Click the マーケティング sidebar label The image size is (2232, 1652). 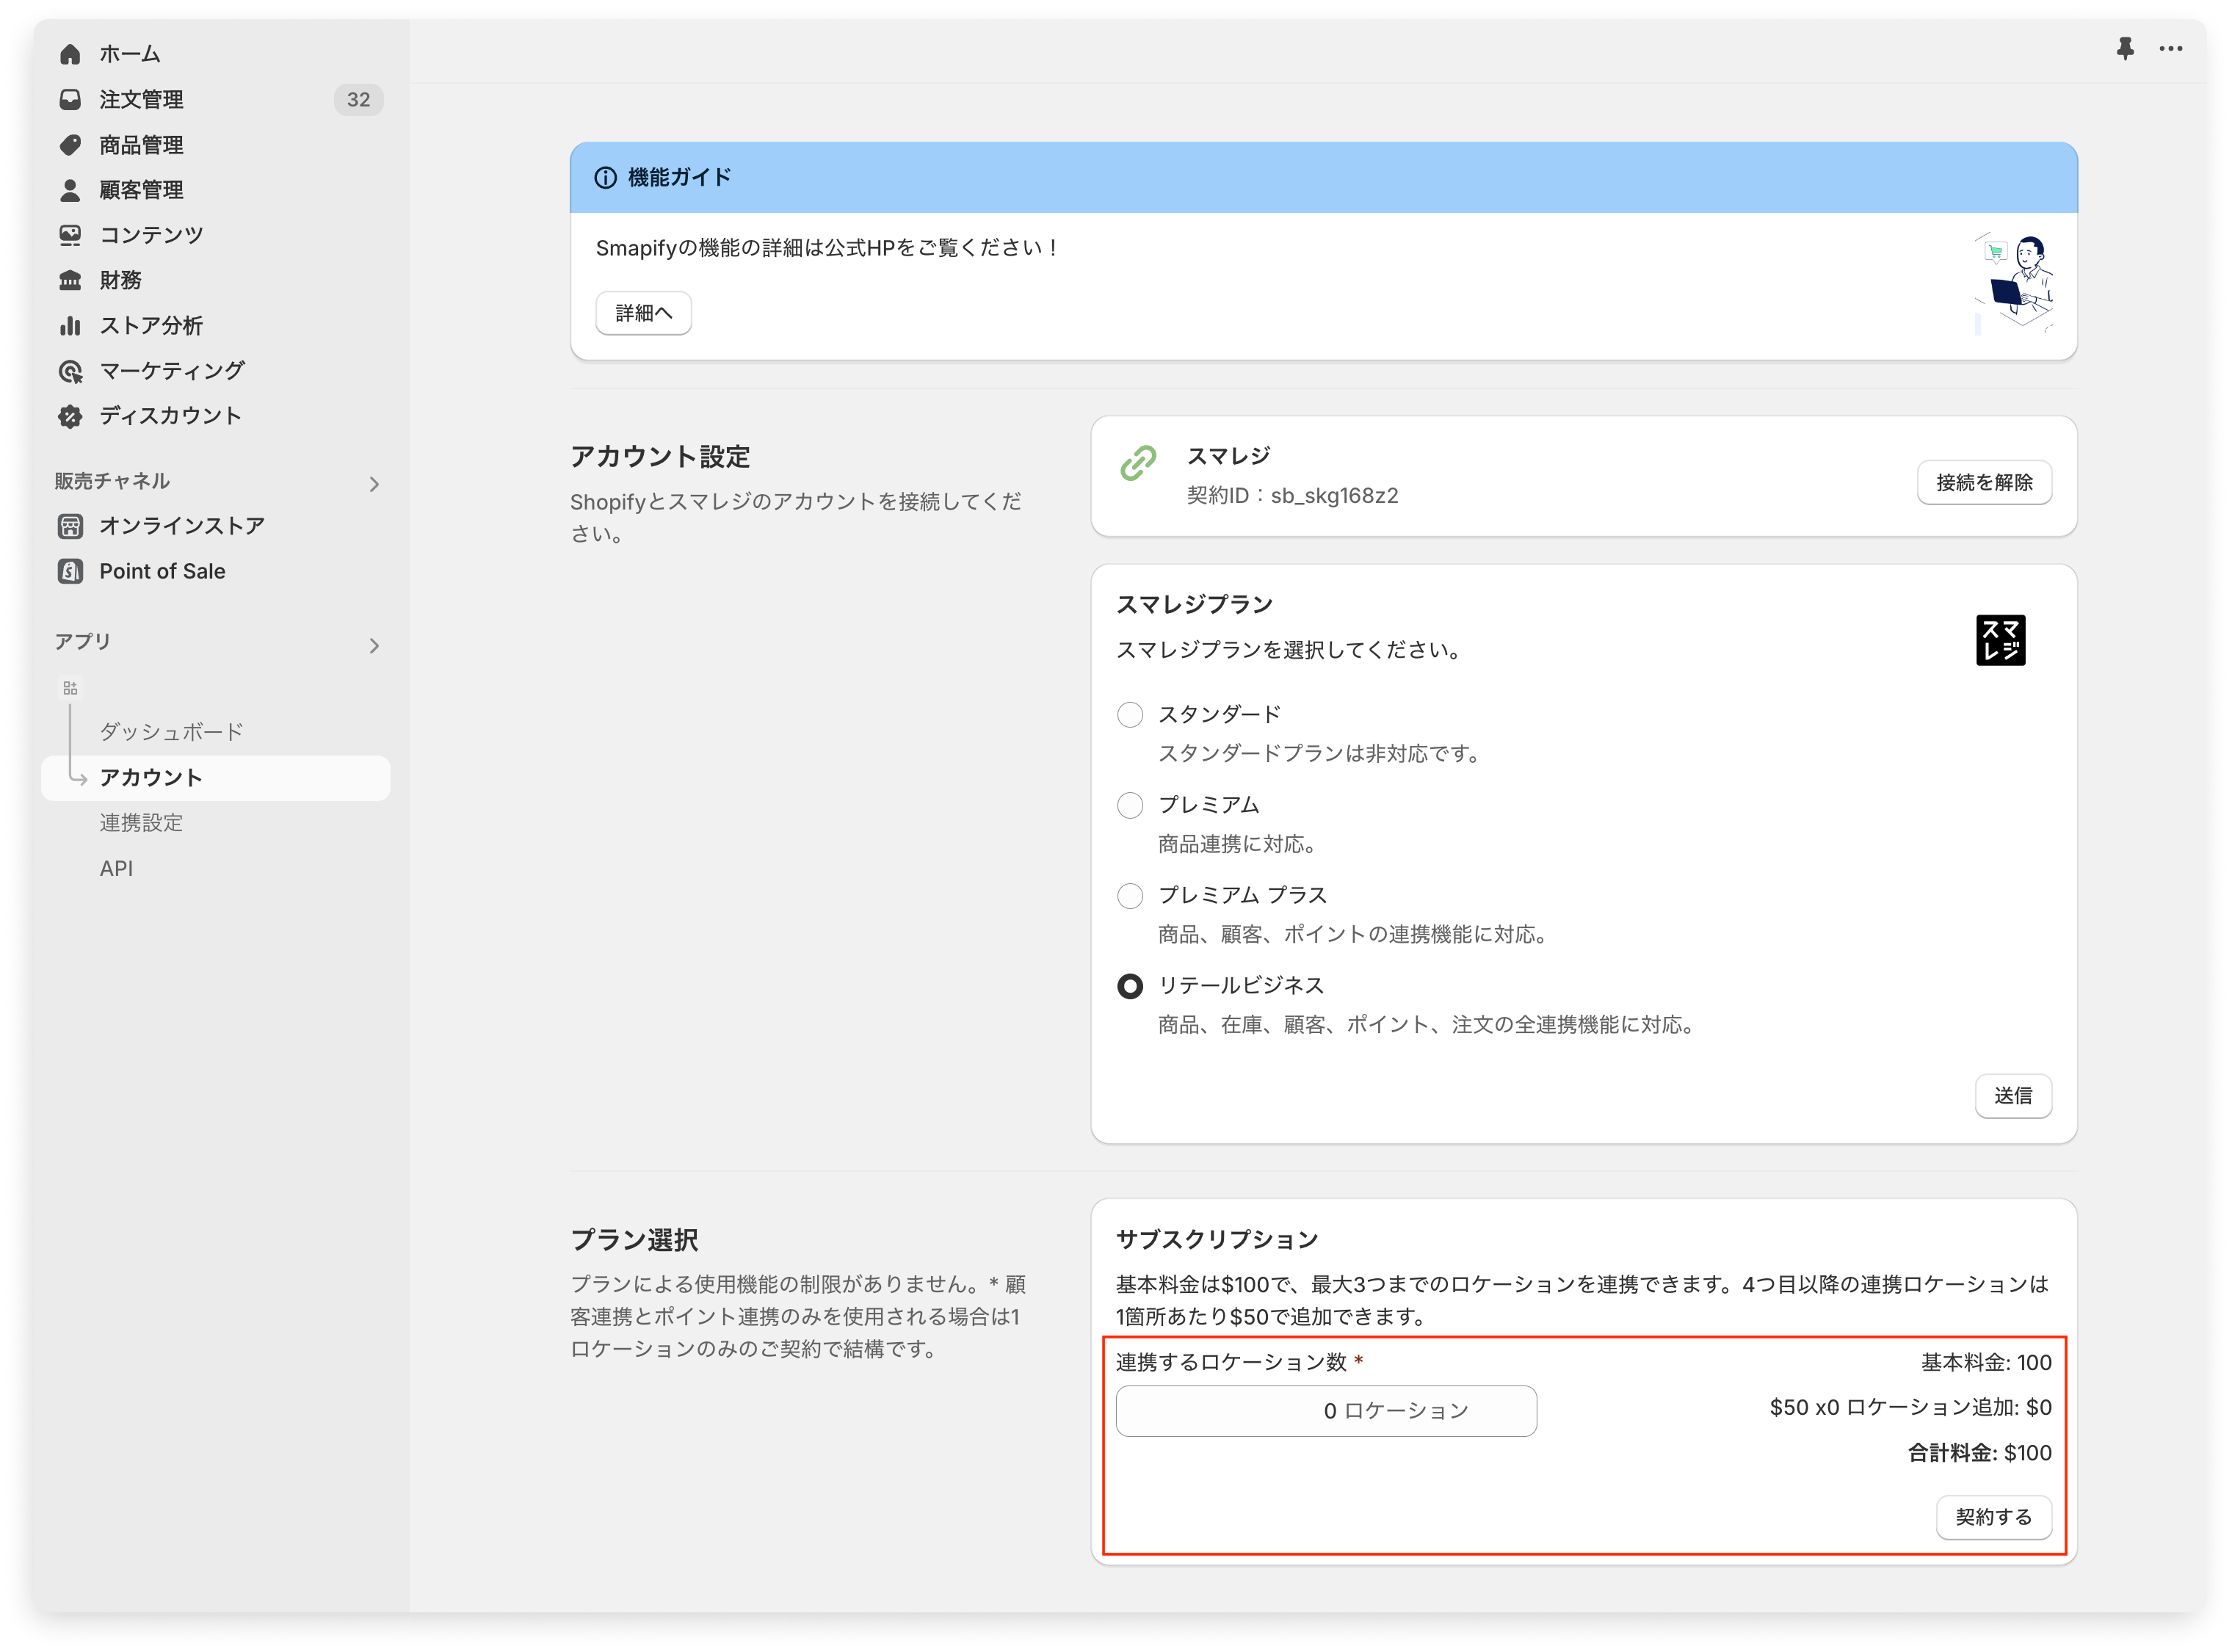click(172, 371)
